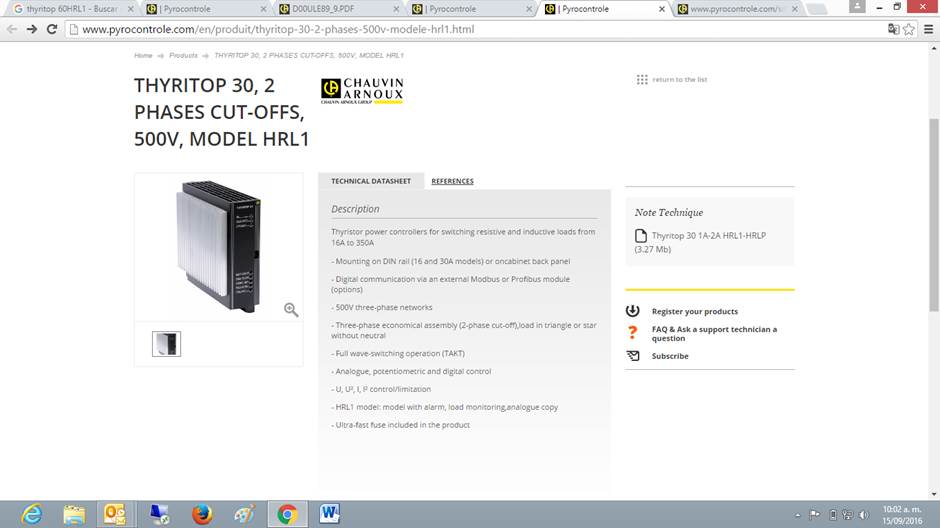Click the Subscribe envelope icon
The image size is (940, 528).
pyautogui.click(x=633, y=356)
